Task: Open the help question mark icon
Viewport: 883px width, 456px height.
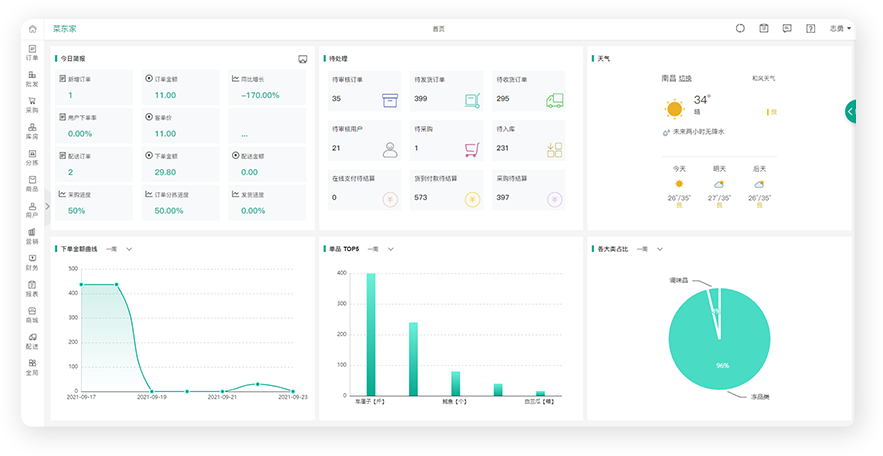Action: pos(810,29)
